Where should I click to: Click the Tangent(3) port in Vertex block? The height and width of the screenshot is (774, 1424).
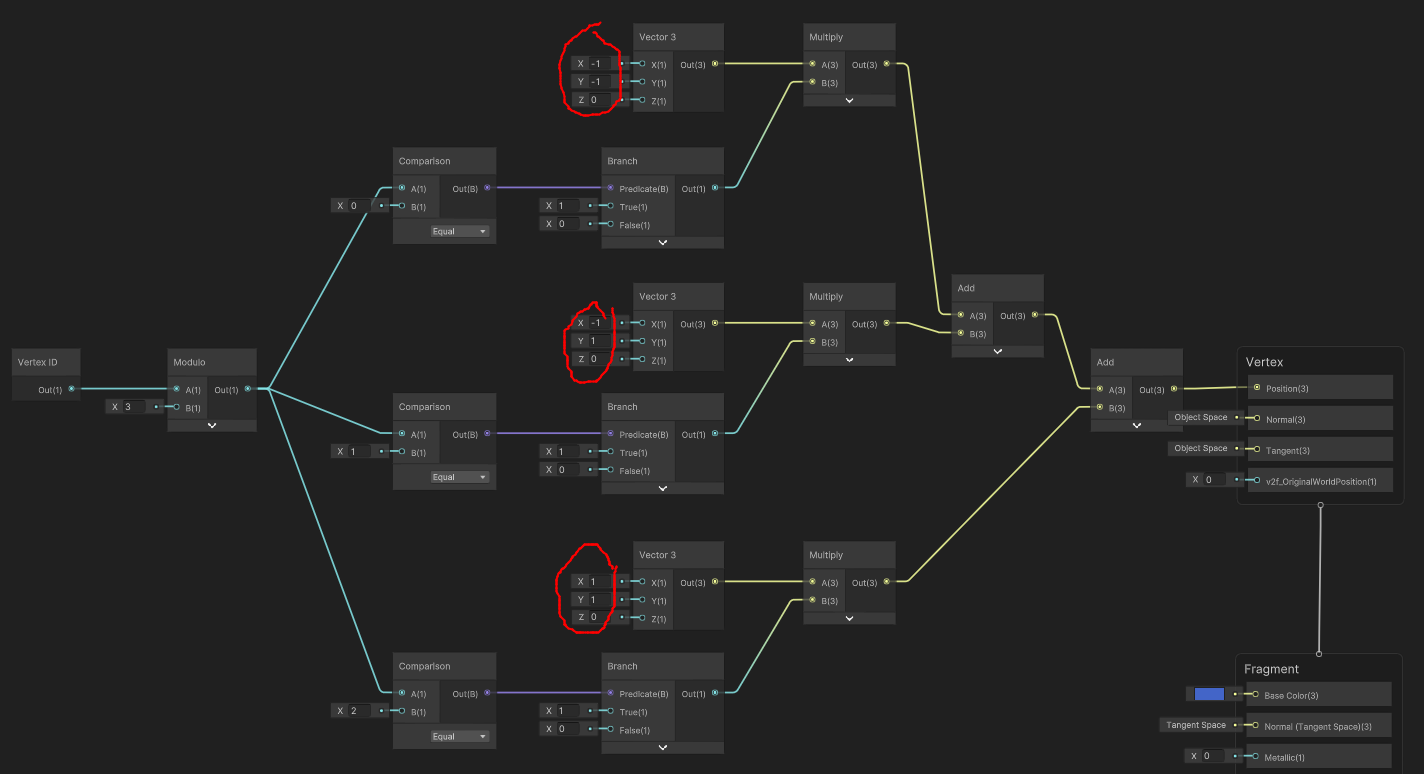(1256, 450)
